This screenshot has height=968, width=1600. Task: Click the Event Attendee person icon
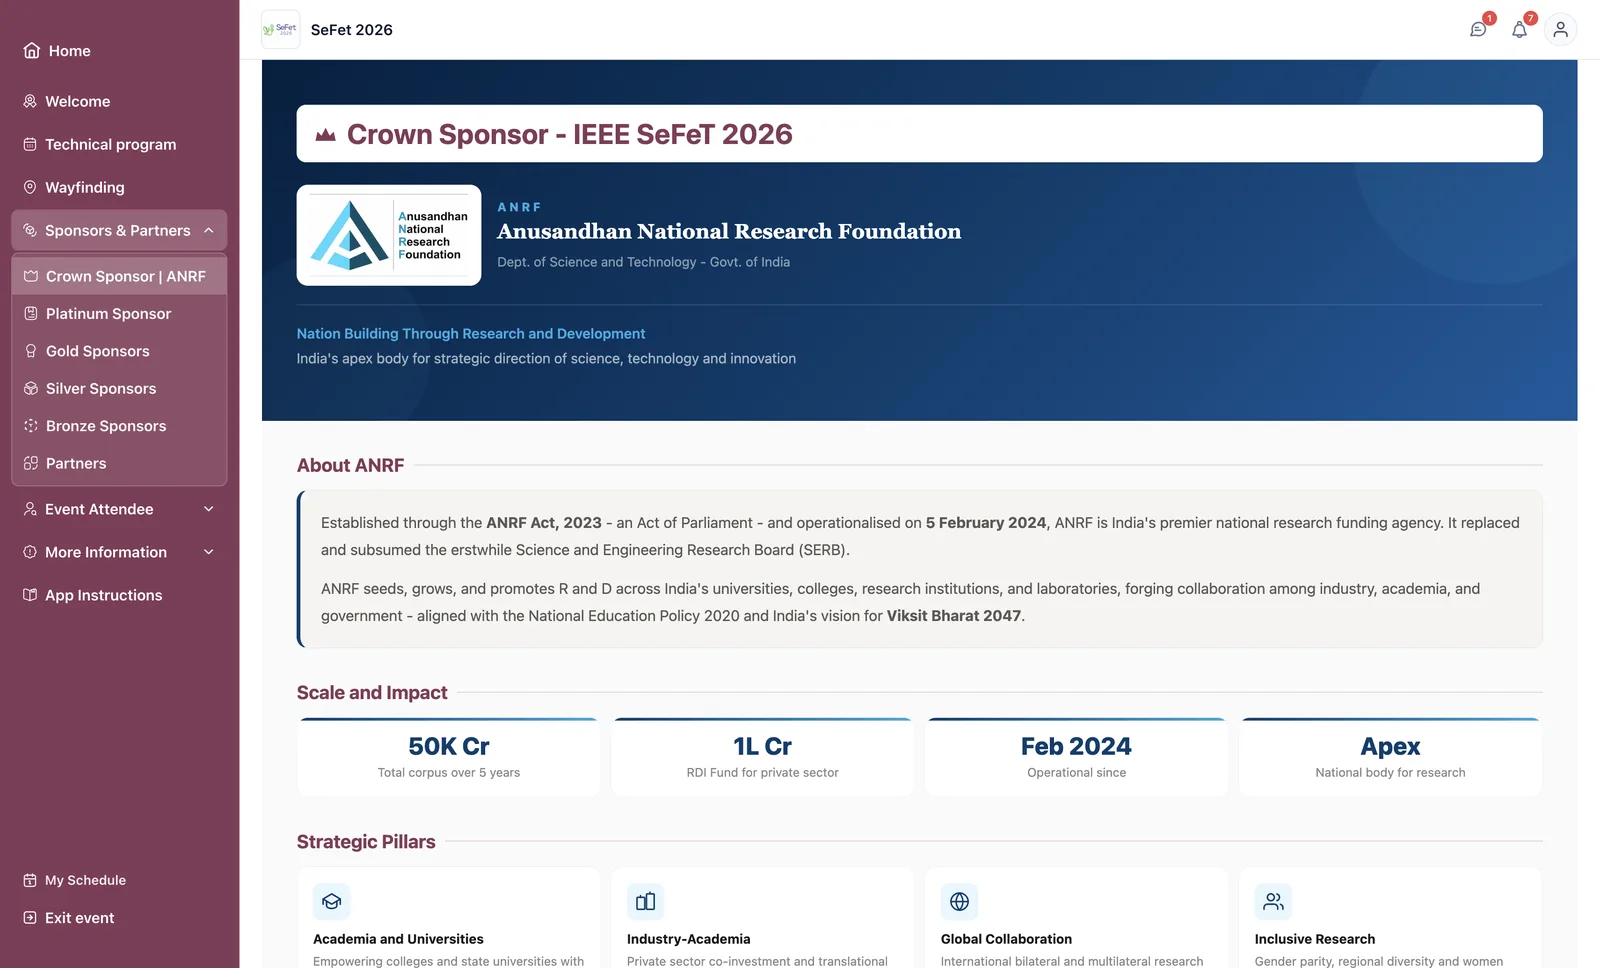click(x=30, y=510)
